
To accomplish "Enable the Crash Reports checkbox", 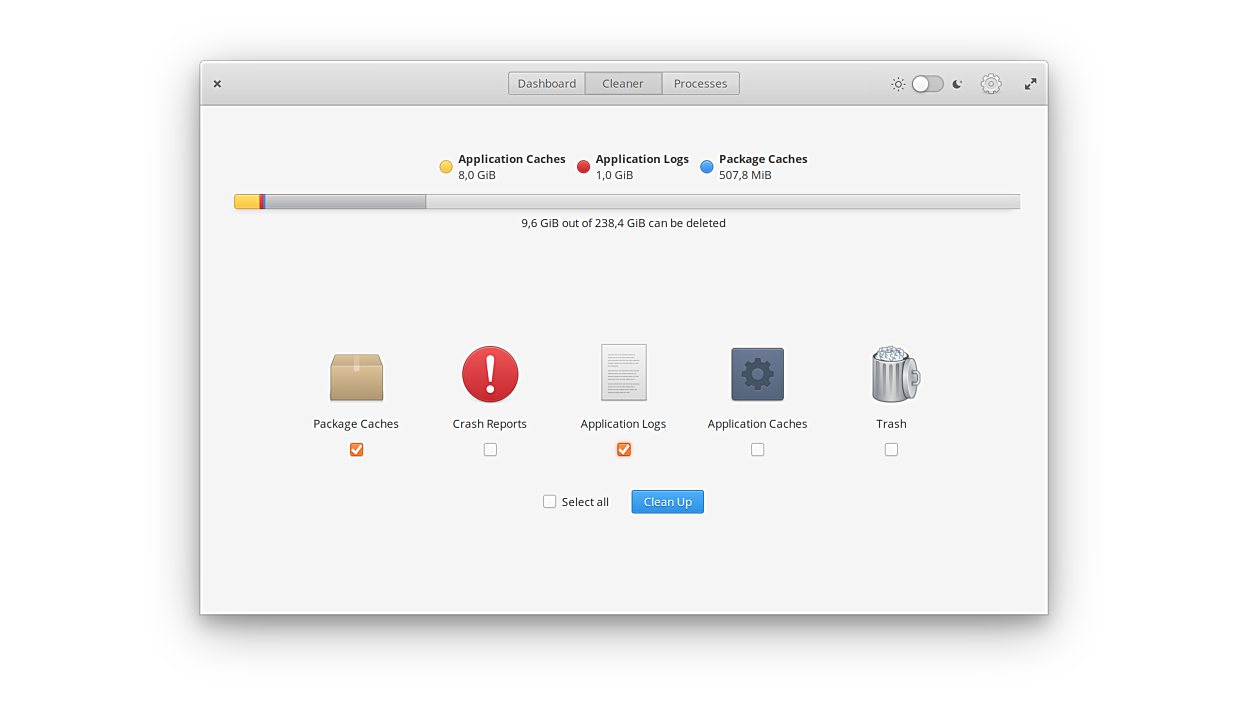I will tap(490, 450).
